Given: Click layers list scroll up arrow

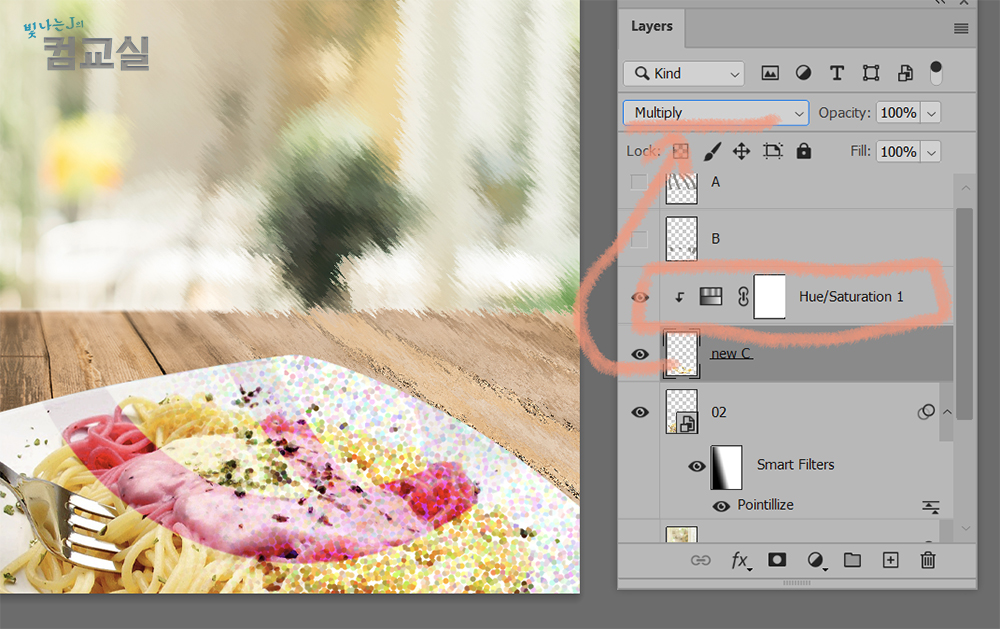Looking at the screenshot, I should [x=966, y=188].
